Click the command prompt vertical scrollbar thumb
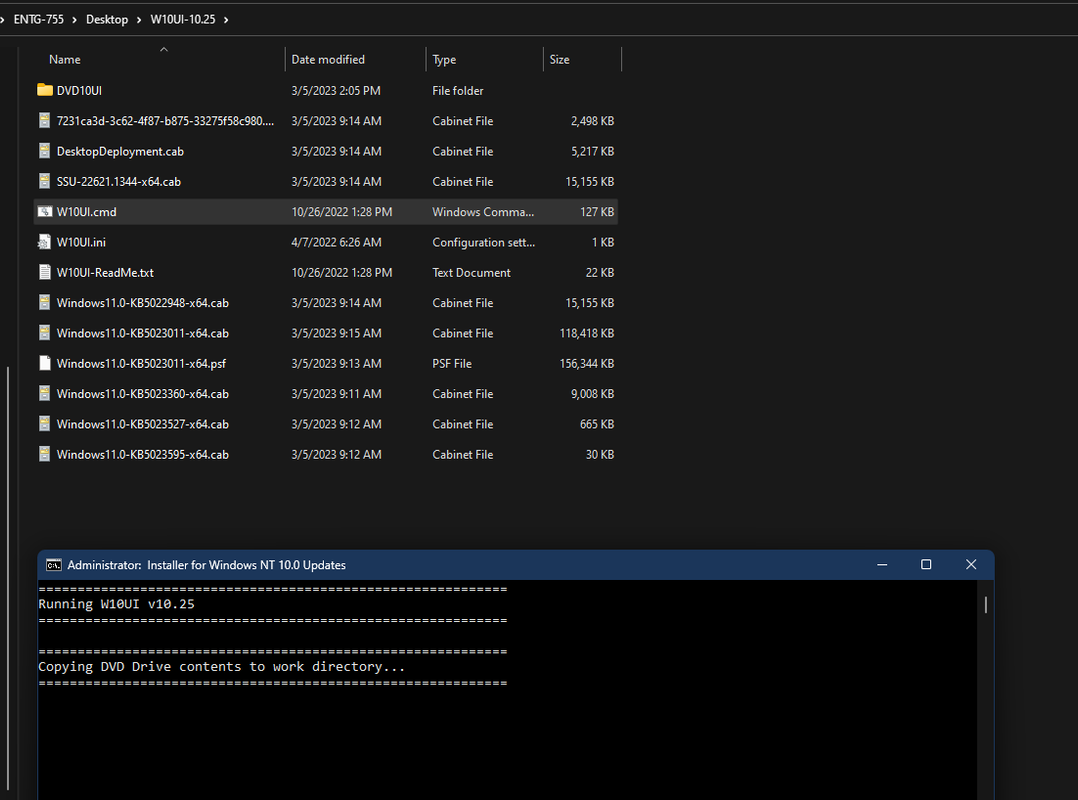This screenshot has width=1078, height=800. (986, 604)
